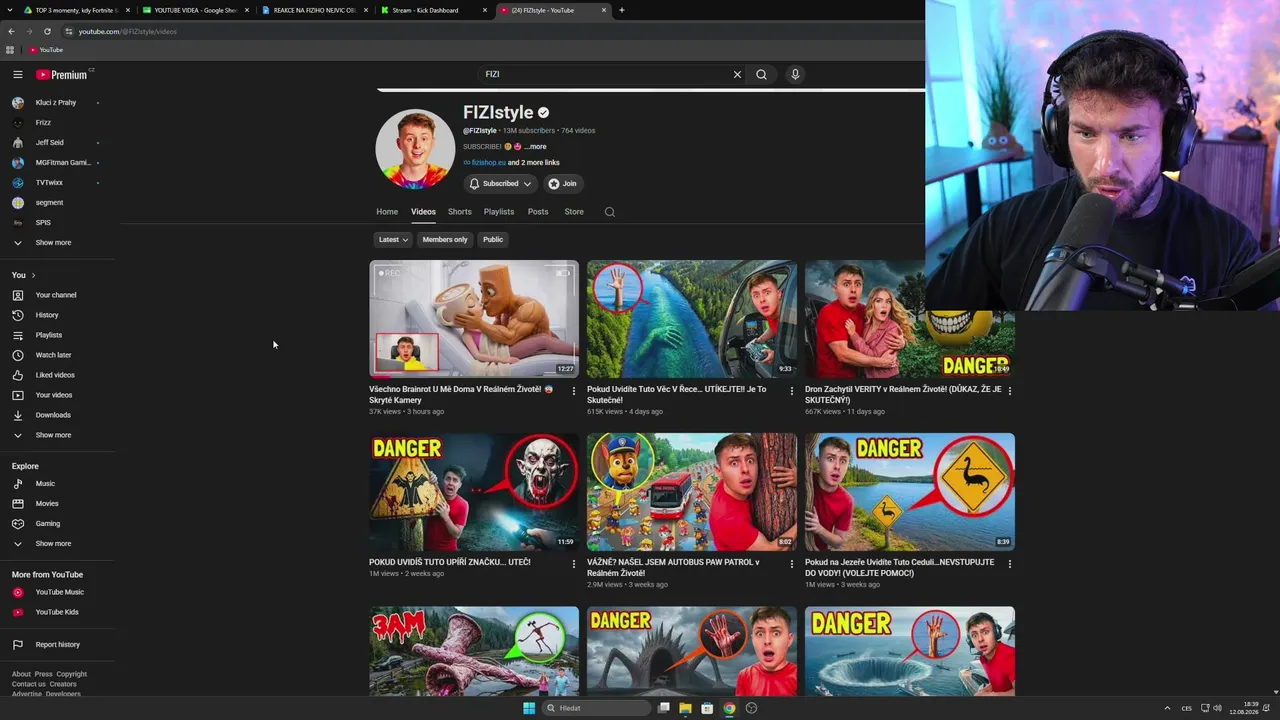Open Microsoft Store from the taskbar
Viewport: 1280px width, 720px height.
707,708
